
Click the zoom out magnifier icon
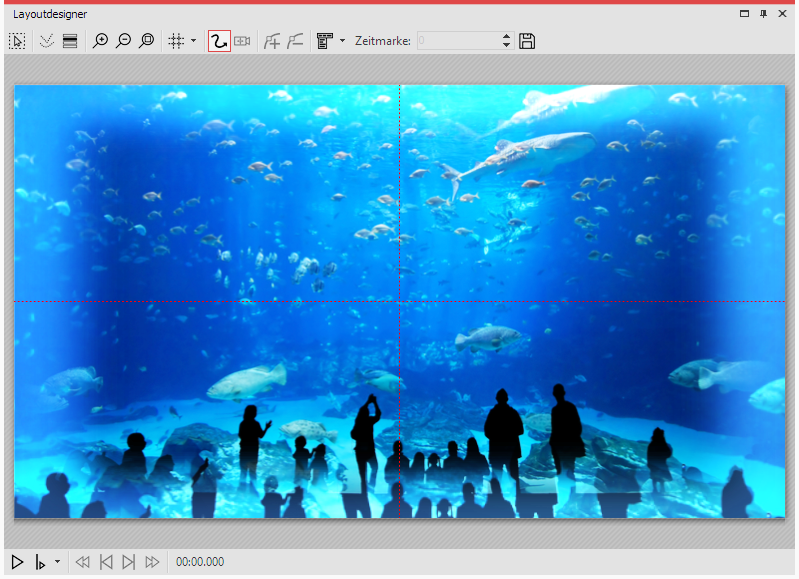click(x=123, y=41)
